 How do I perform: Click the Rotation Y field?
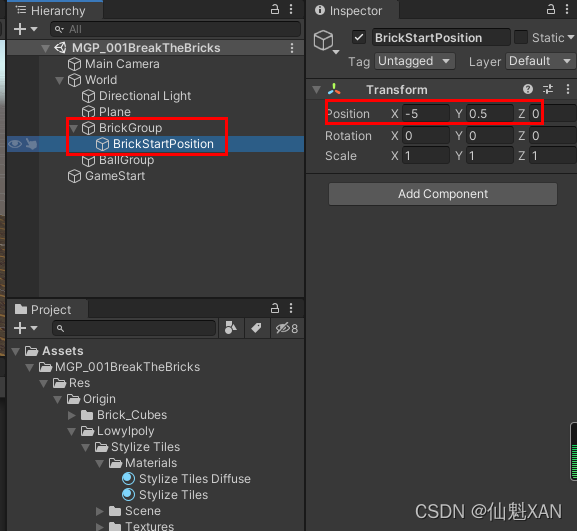click(490, 136)
